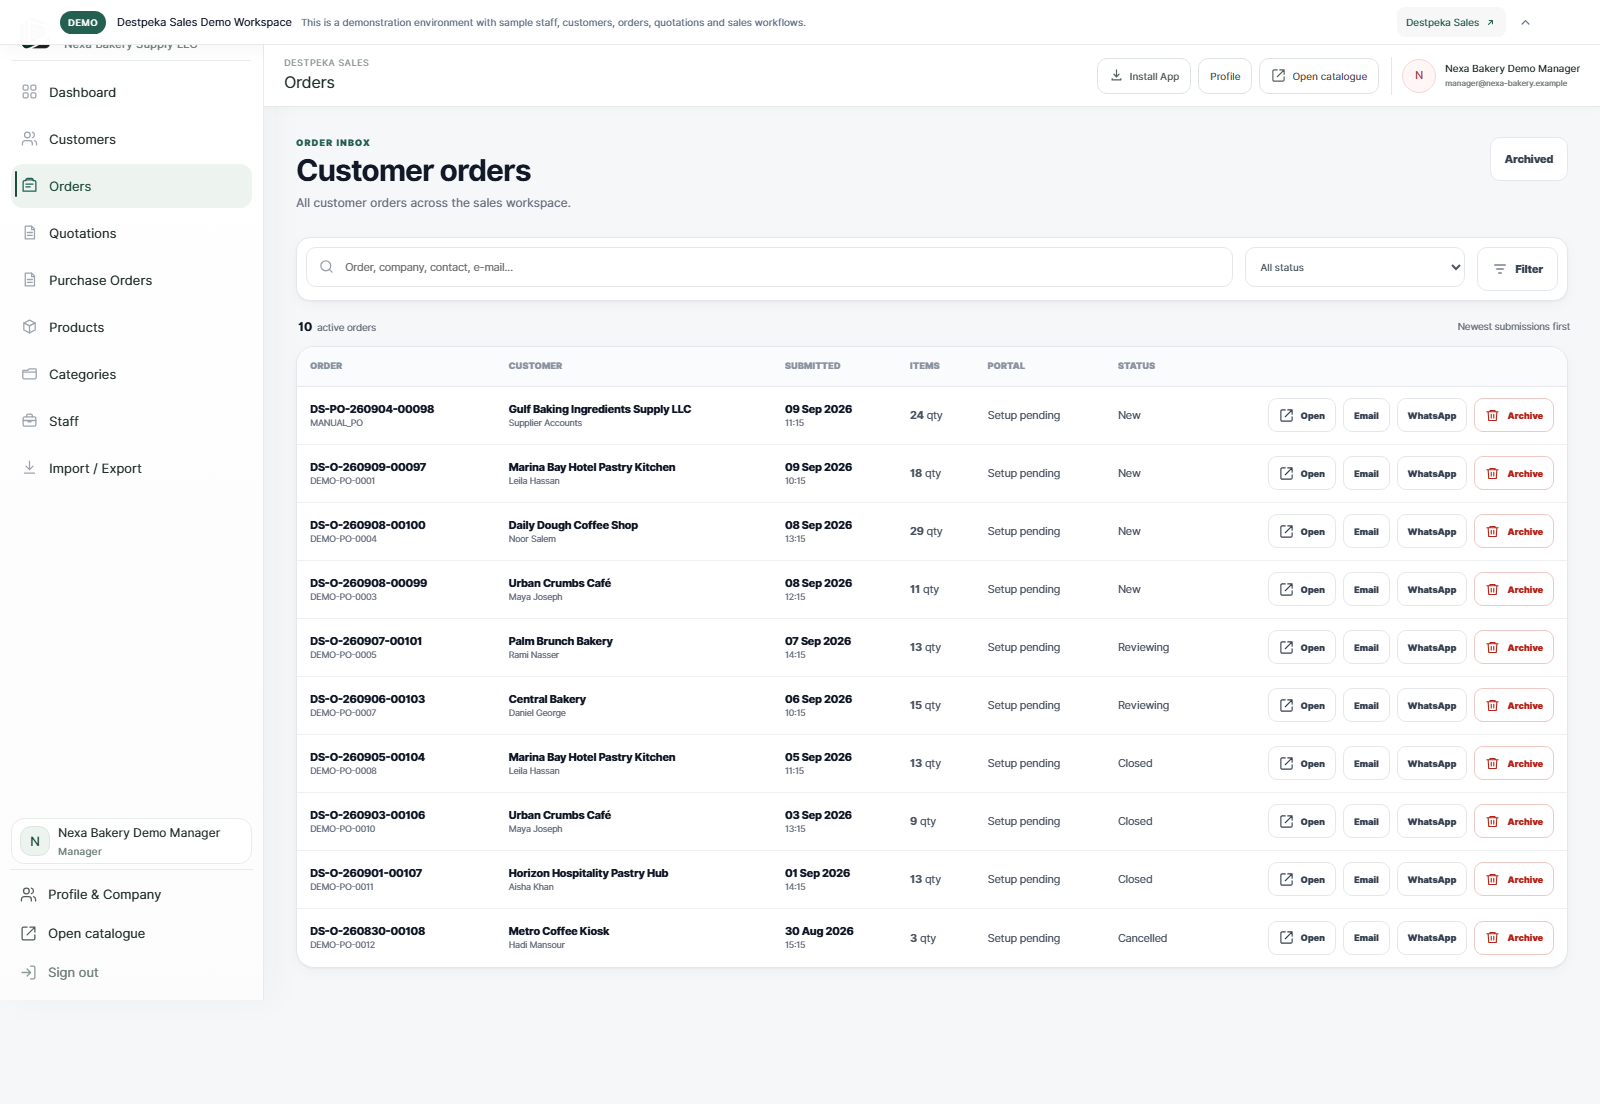Screen dimensions: 1600x1104
Task: Focus the order search input field
Action: coord(769,267)
